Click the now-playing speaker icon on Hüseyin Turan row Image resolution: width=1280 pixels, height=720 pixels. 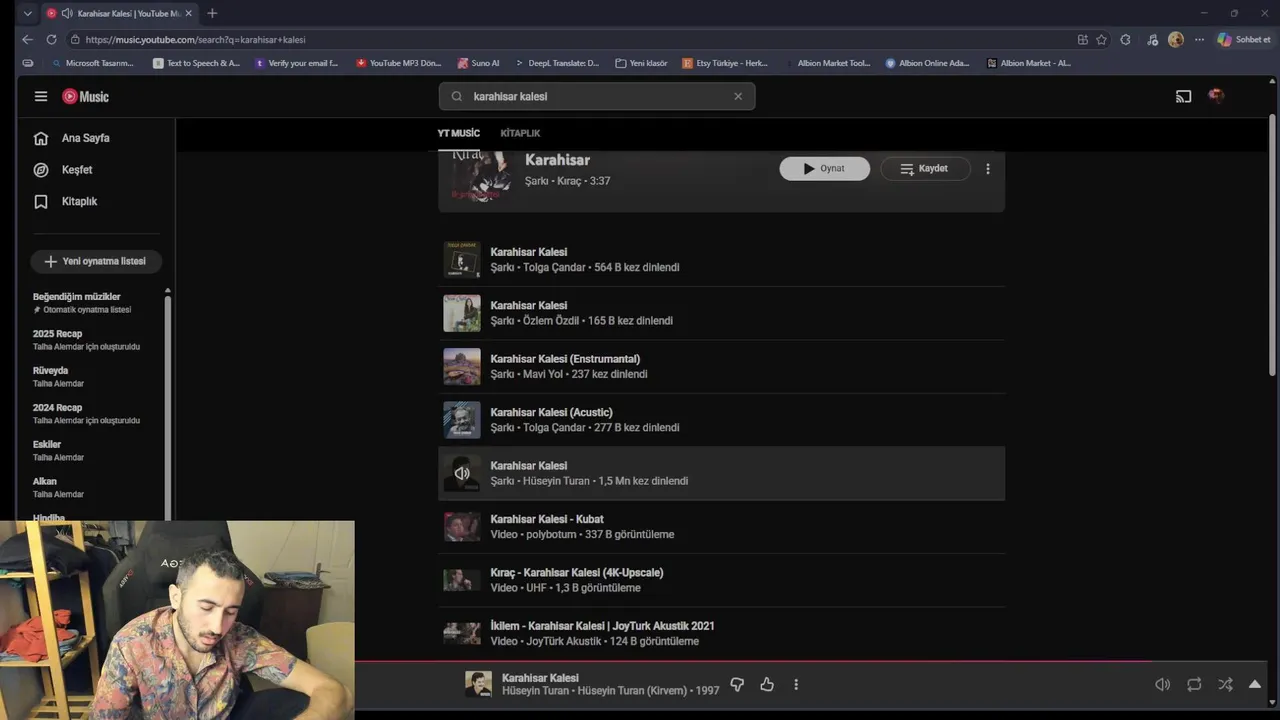pos(462,473)
